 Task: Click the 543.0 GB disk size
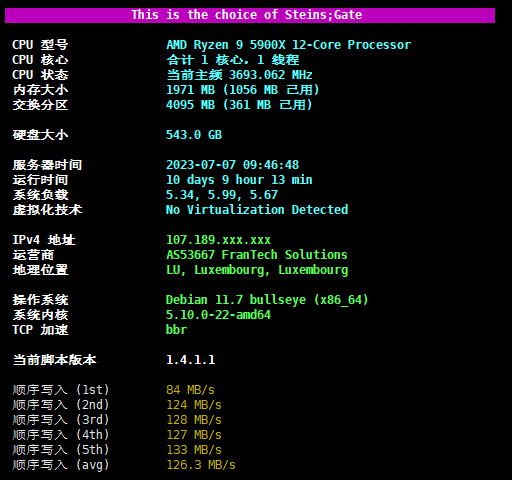point(194,135)
